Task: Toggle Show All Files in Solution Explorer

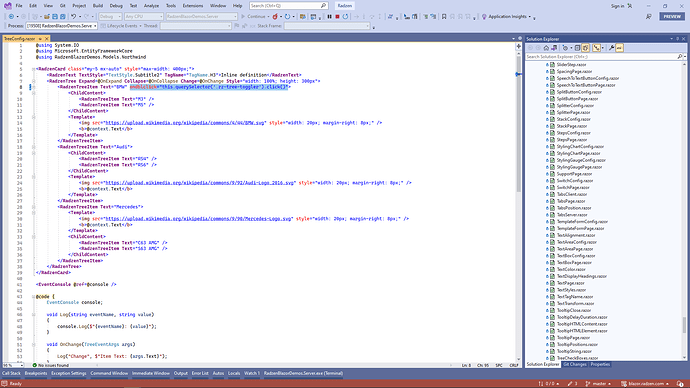Action: click(585, 48)
